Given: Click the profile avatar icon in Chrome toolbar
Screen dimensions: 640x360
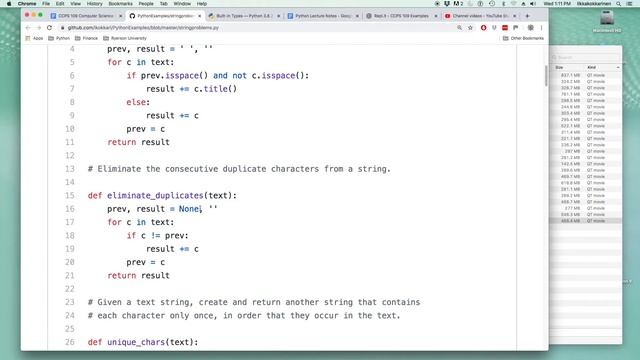Looking at the screenshot, I should coord(530,28).
